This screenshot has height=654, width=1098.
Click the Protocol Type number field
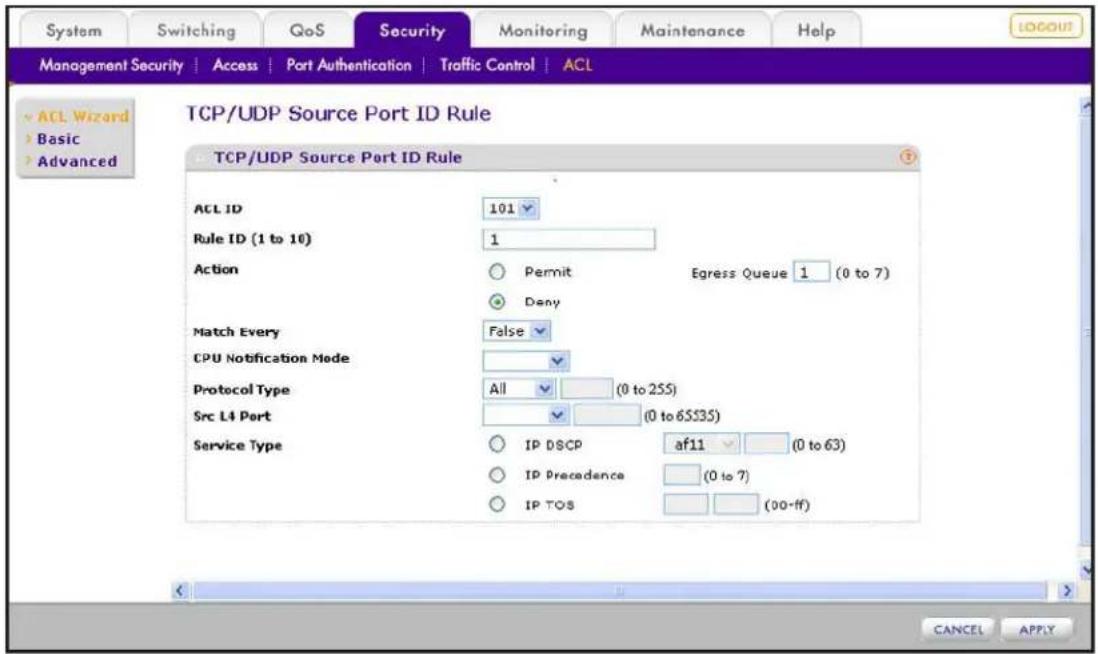(587, 389)
